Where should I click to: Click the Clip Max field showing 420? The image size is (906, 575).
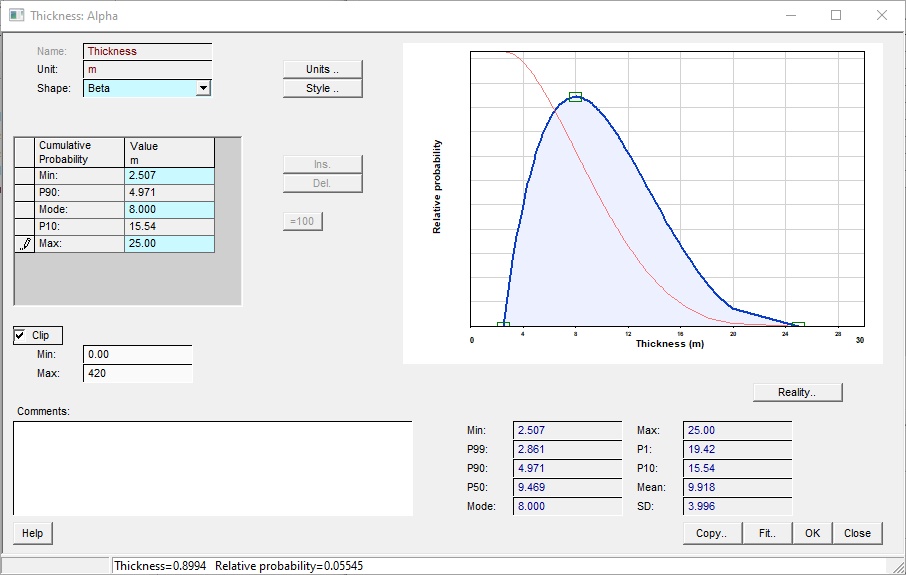tap(137, 373)
